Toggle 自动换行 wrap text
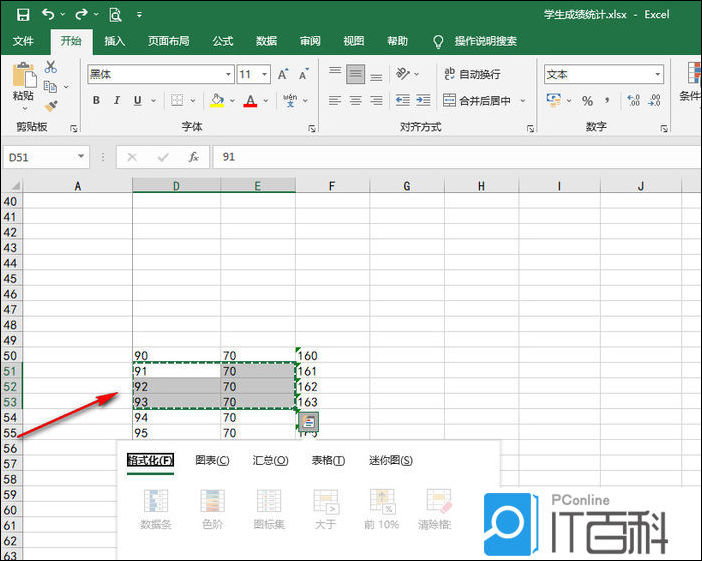 coord(470,75)
